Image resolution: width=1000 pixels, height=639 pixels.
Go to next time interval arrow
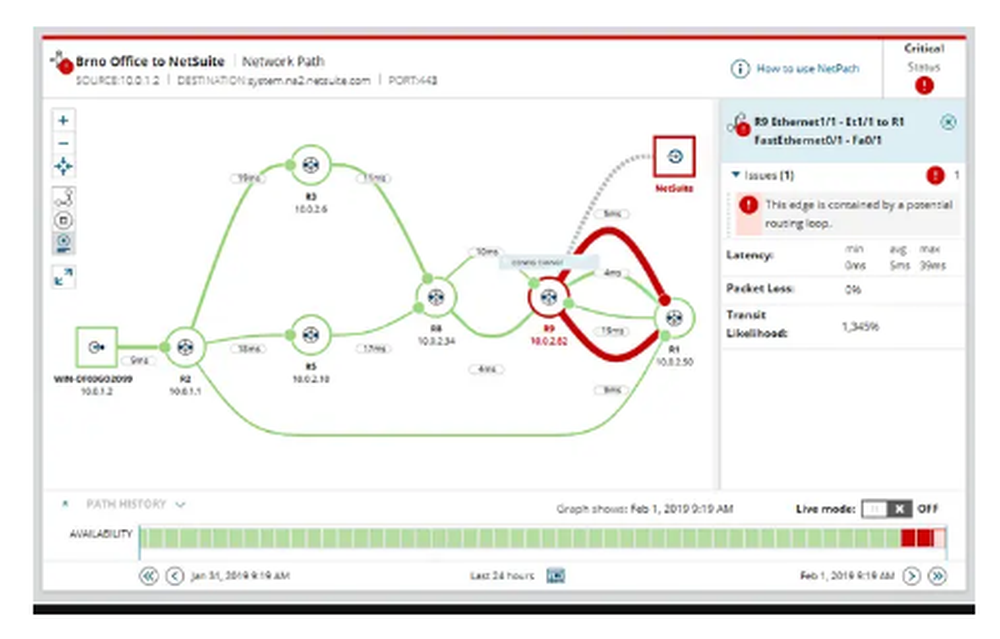point(912,576)
